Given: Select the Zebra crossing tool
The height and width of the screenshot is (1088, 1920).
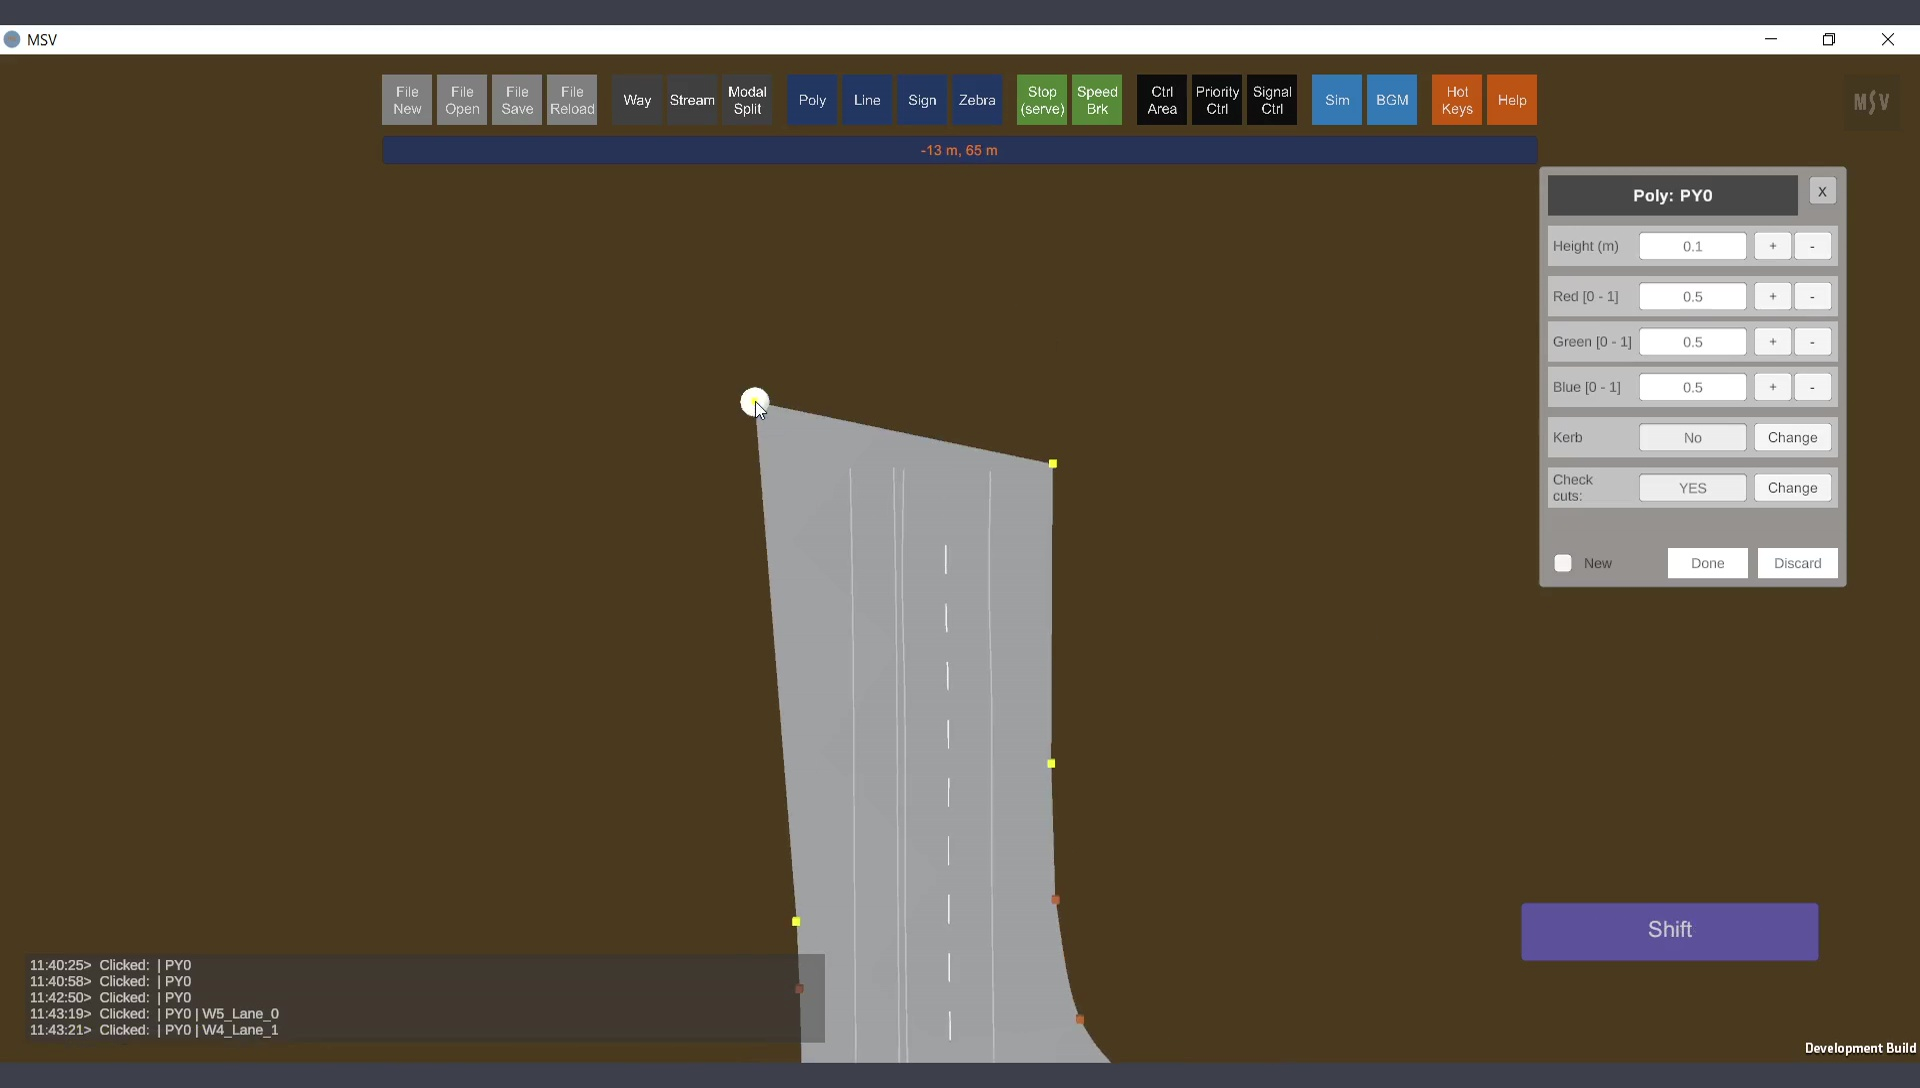Looking at the screenshot, I should click(976, 100).
